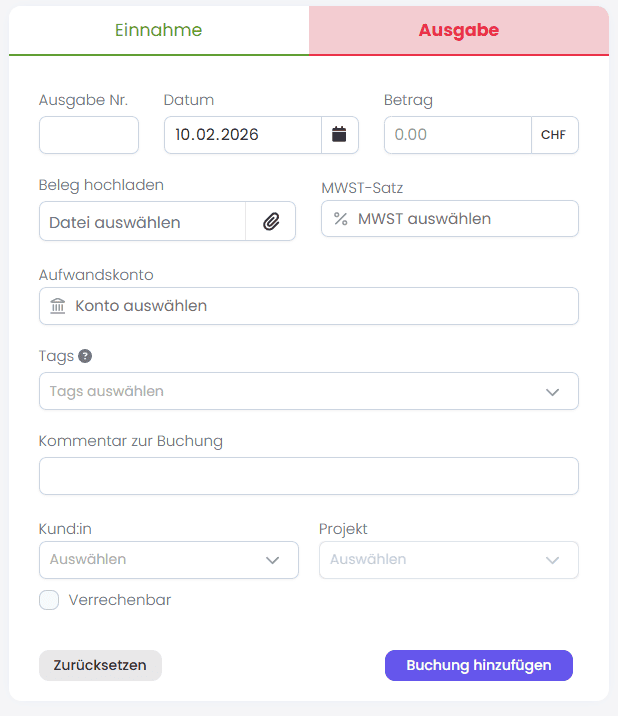This screenshot has height=716, width=618.
Task: Click Buchung hinzufügen button
Action: coord(478,665)
